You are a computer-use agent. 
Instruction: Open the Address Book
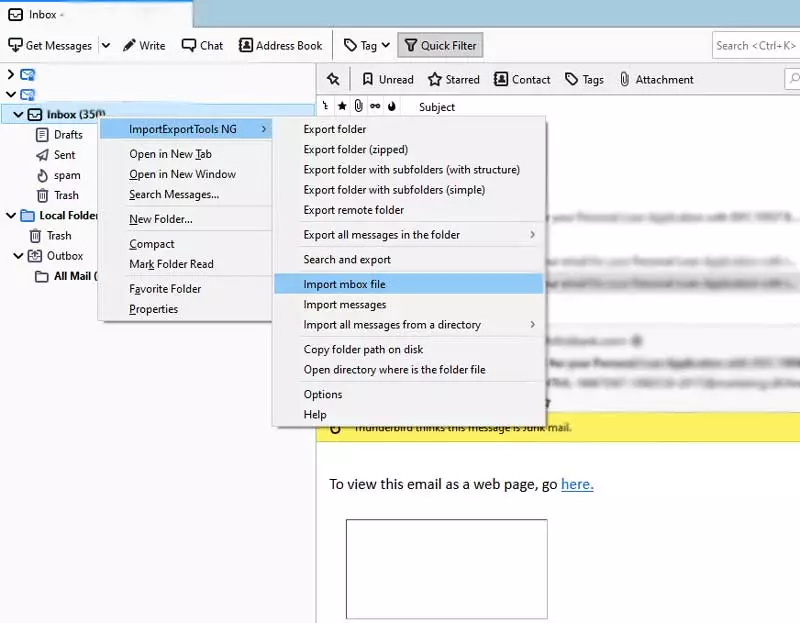[x=280, y=45]
